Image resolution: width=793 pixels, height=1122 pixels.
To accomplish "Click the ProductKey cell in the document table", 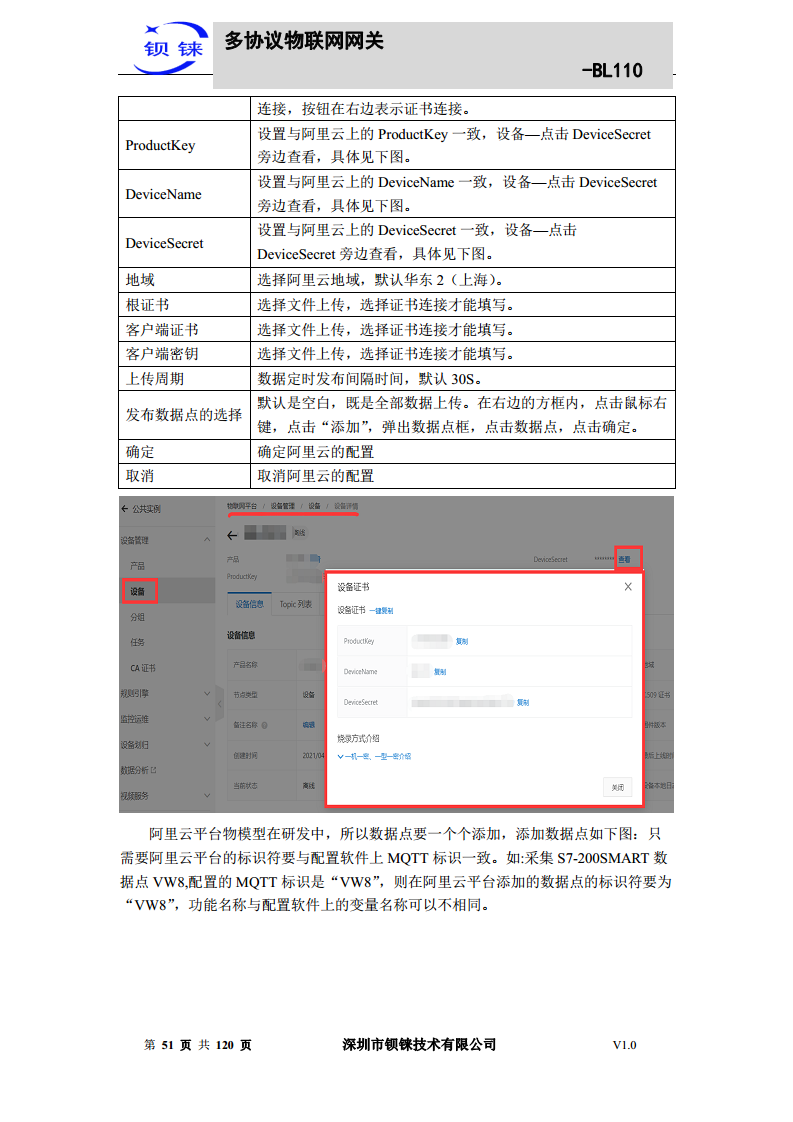I will [x=184, y=145].
